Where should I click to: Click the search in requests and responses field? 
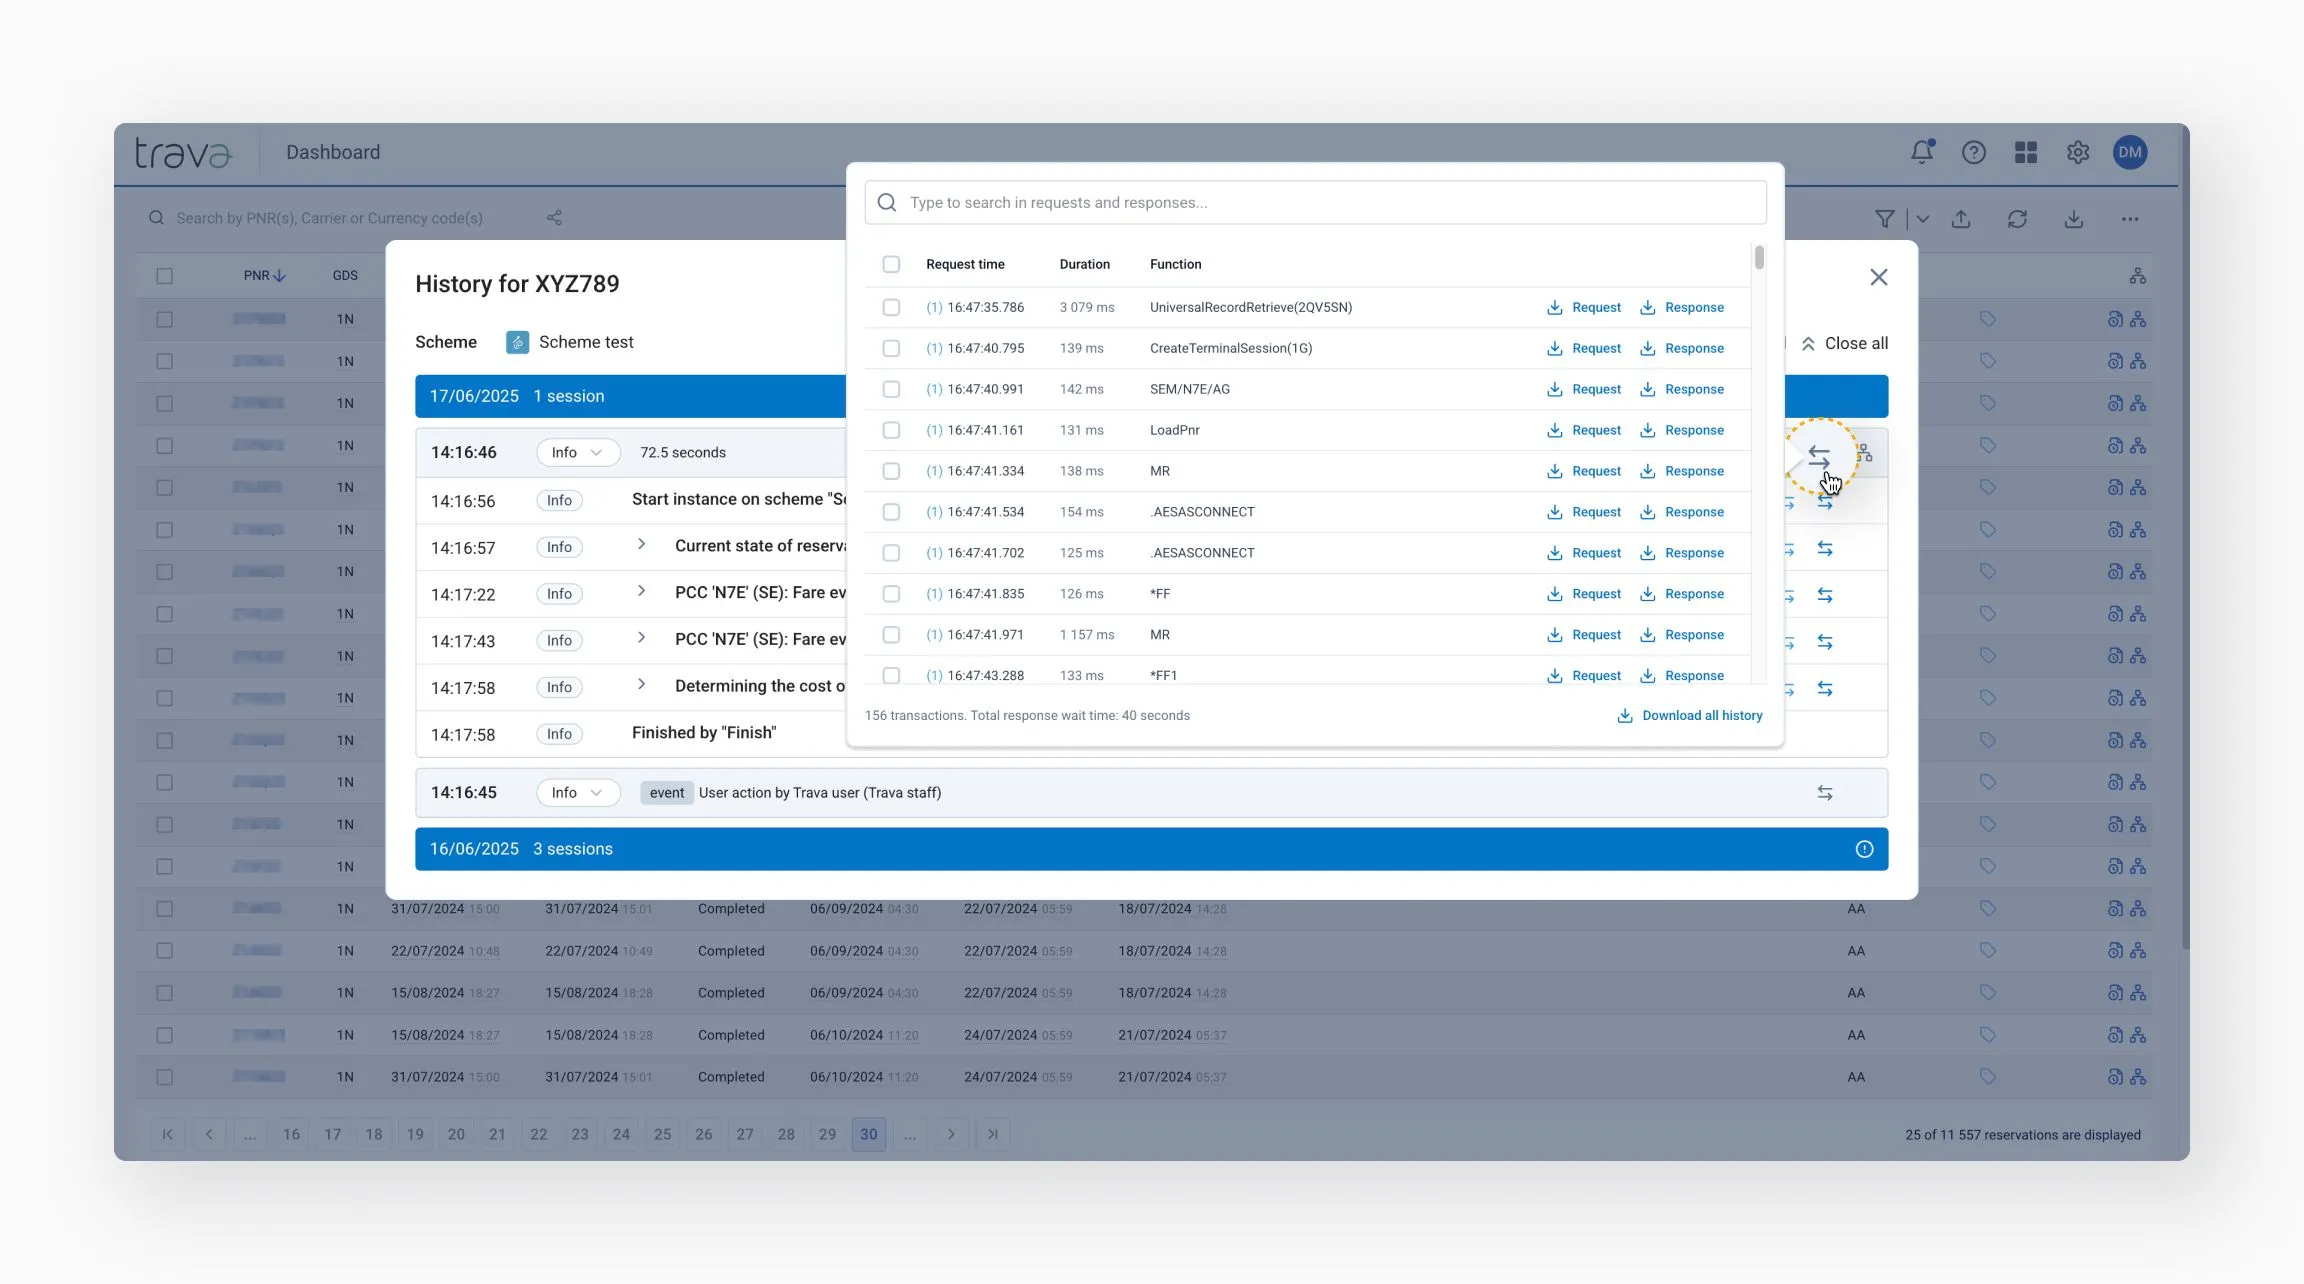[x=1314, y=203]
